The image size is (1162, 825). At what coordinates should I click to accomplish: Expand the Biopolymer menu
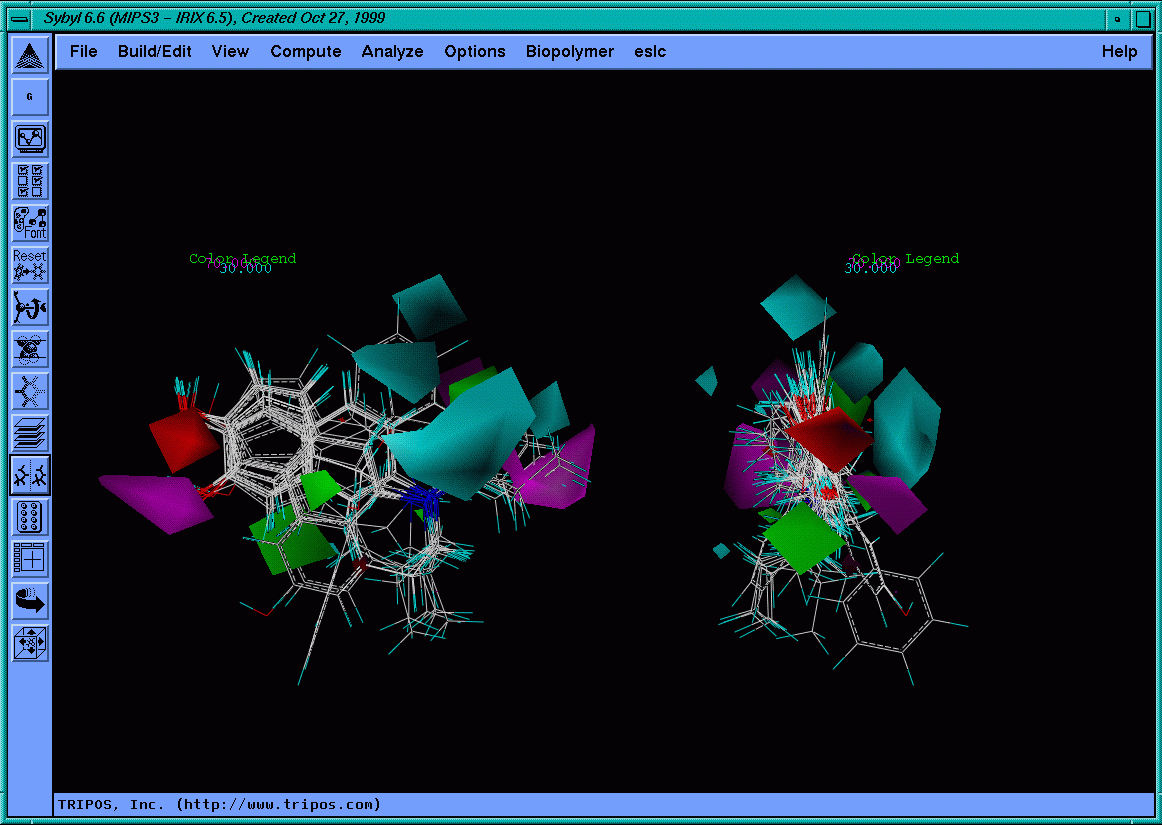coord(570,52)
